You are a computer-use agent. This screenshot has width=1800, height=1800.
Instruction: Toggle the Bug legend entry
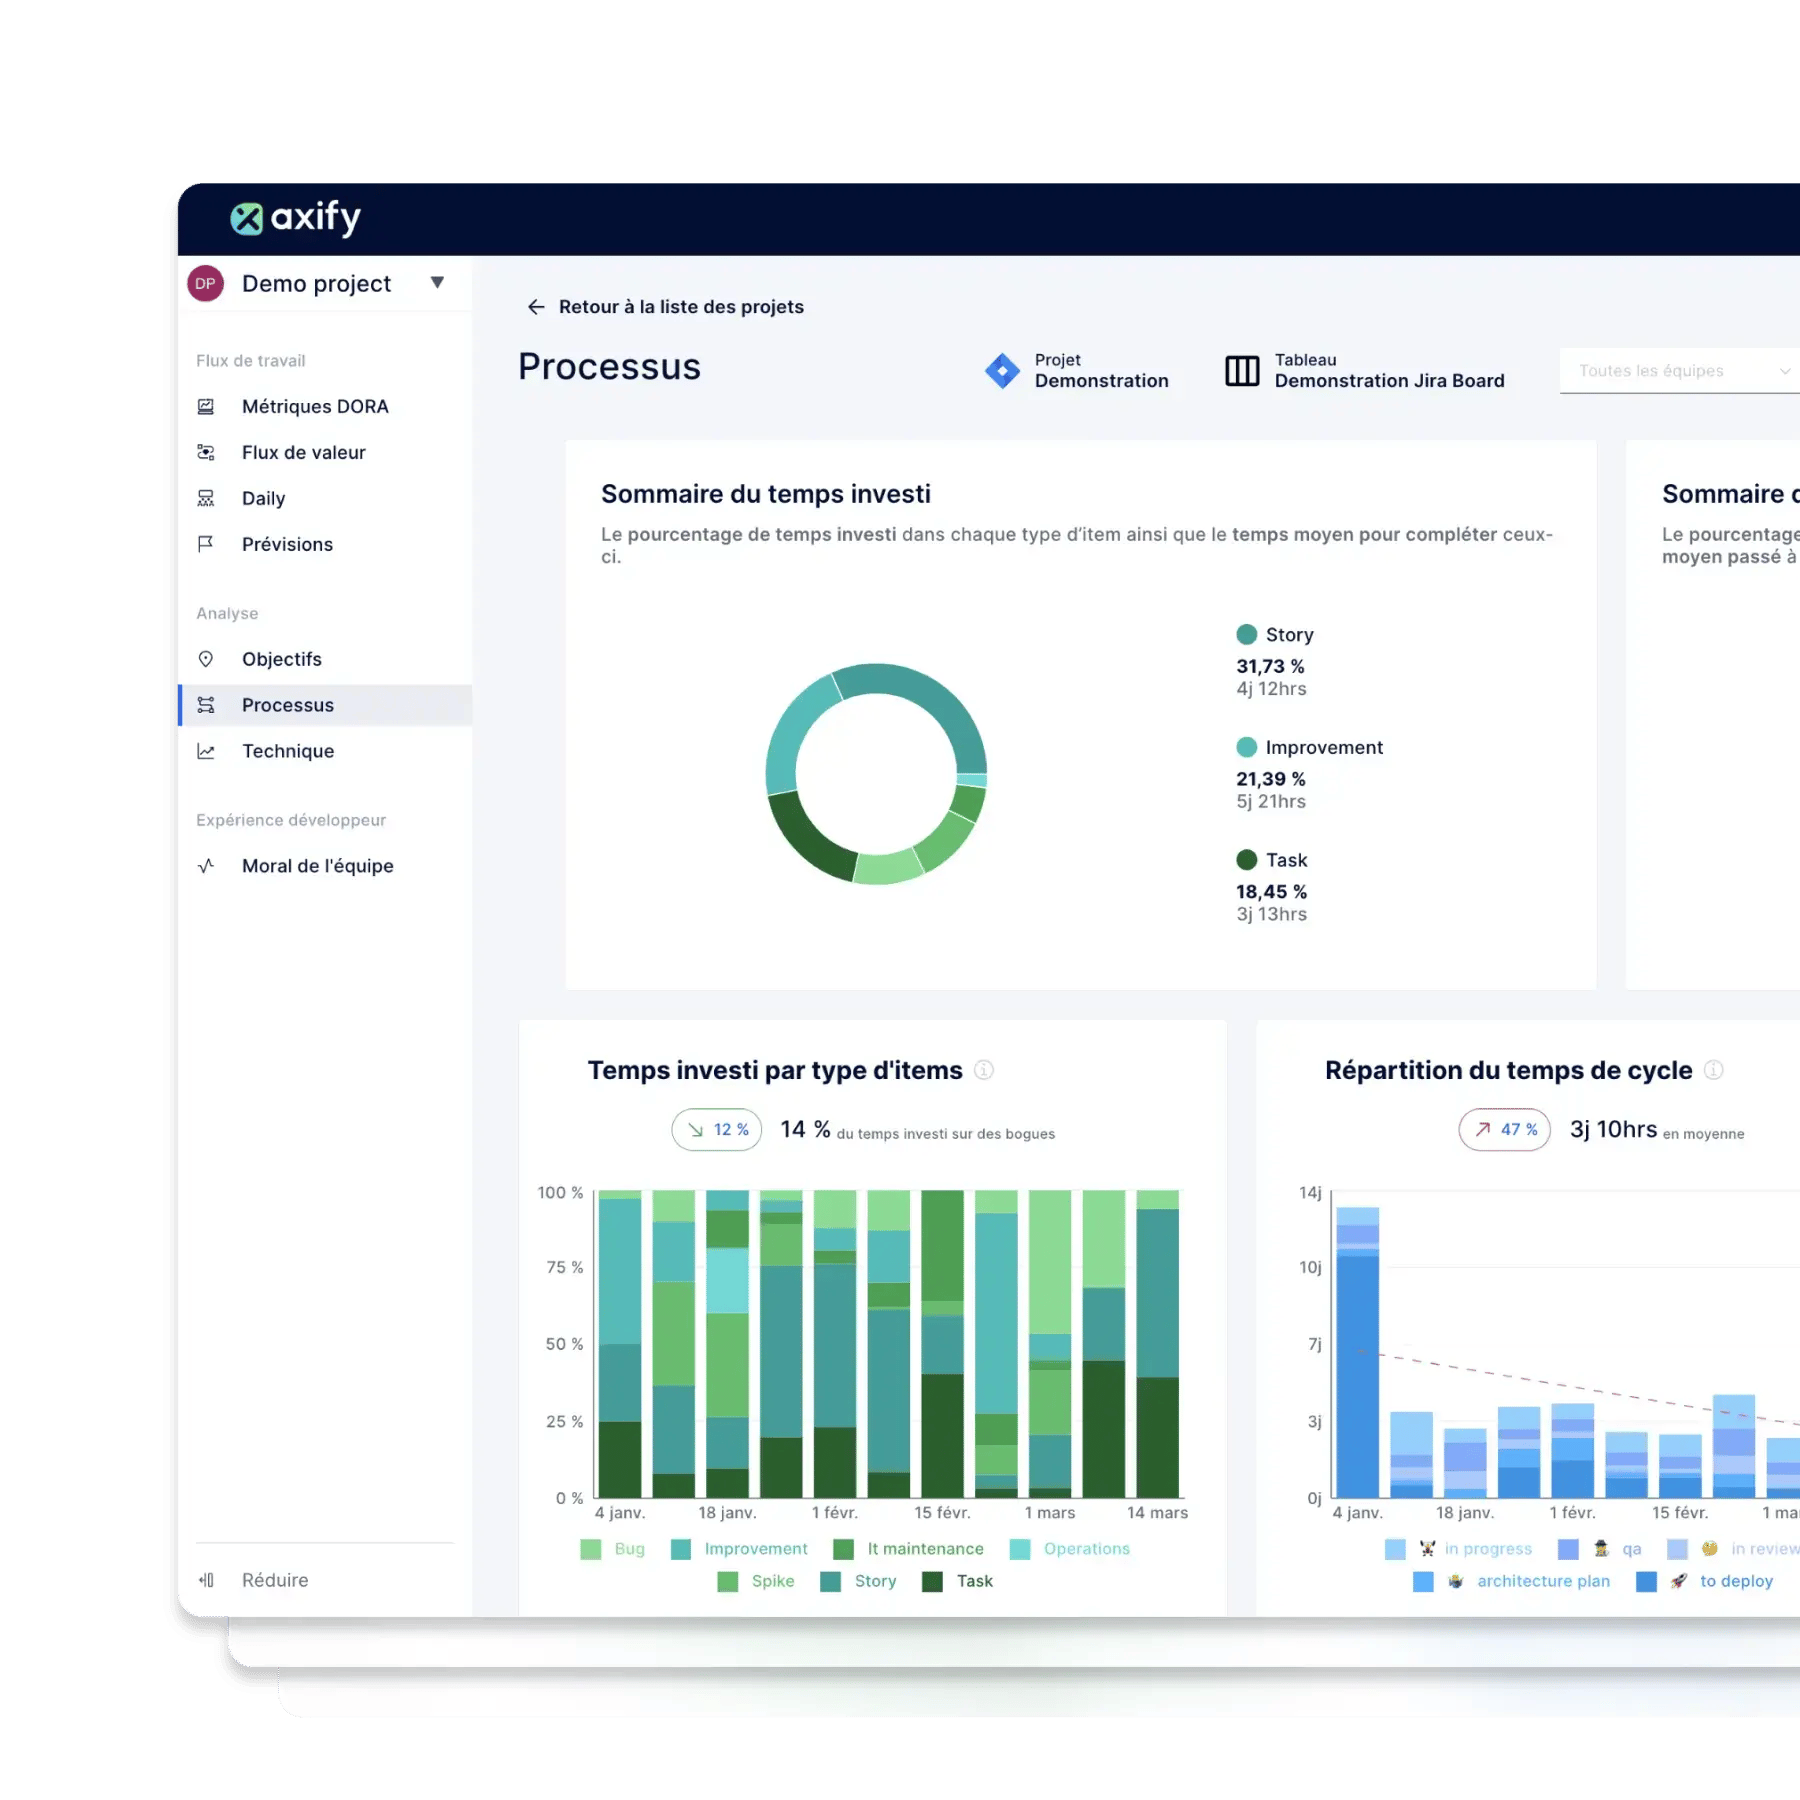(x=610, y=1548)
